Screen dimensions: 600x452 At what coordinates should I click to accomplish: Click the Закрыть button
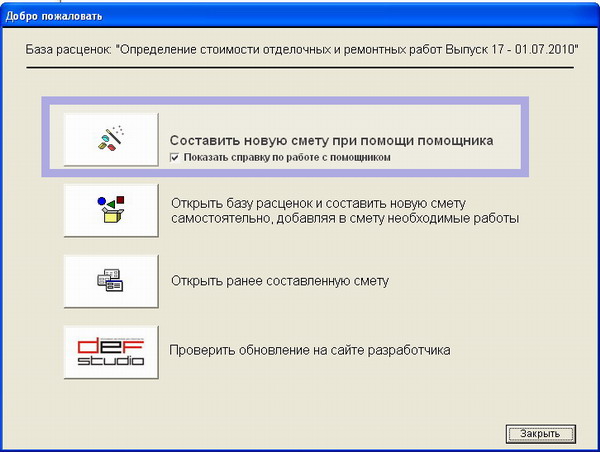tap(540, 434)
